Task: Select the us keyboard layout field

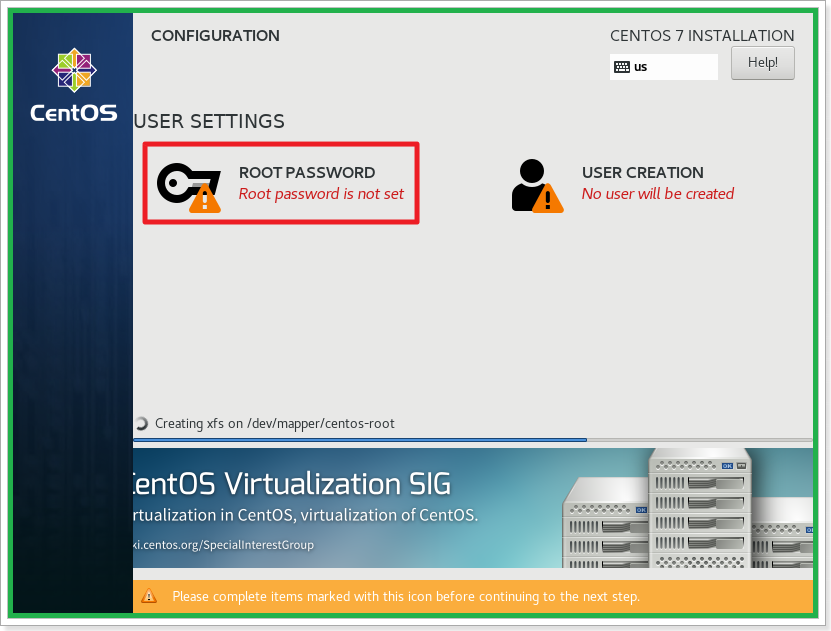Action: (664, 67)
